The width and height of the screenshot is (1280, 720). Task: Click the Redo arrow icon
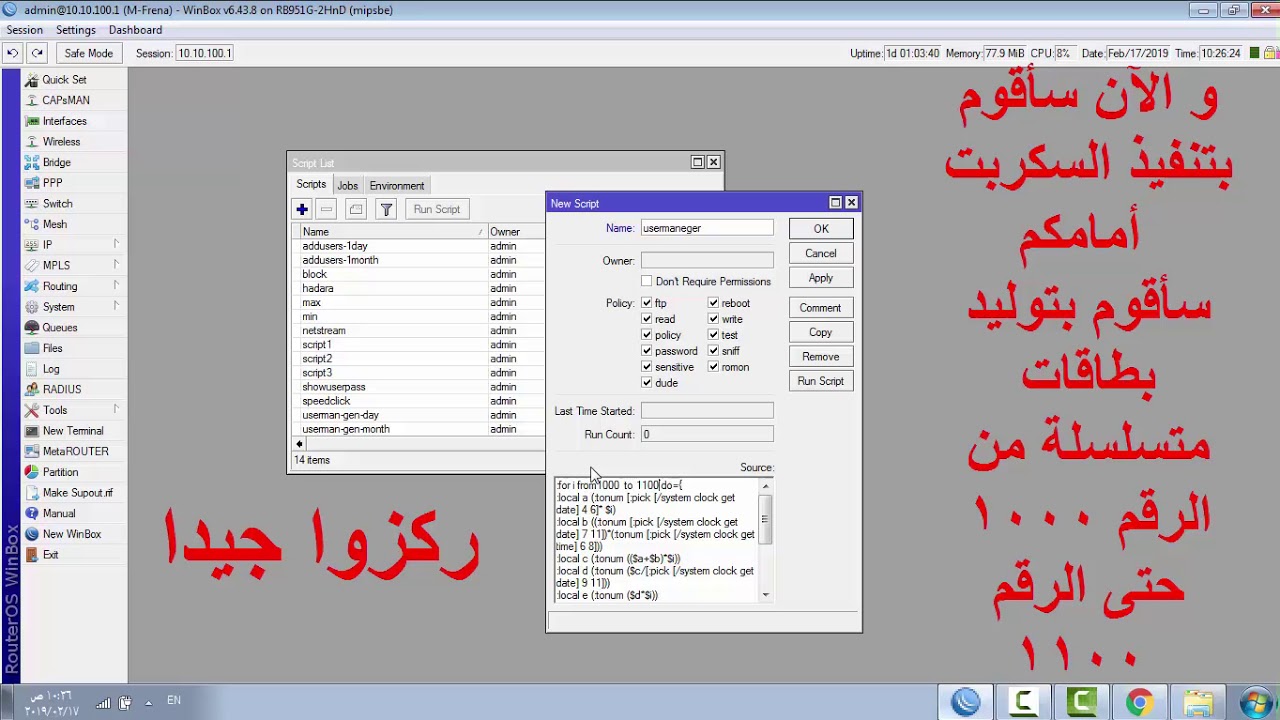click(x=37, y=53)
